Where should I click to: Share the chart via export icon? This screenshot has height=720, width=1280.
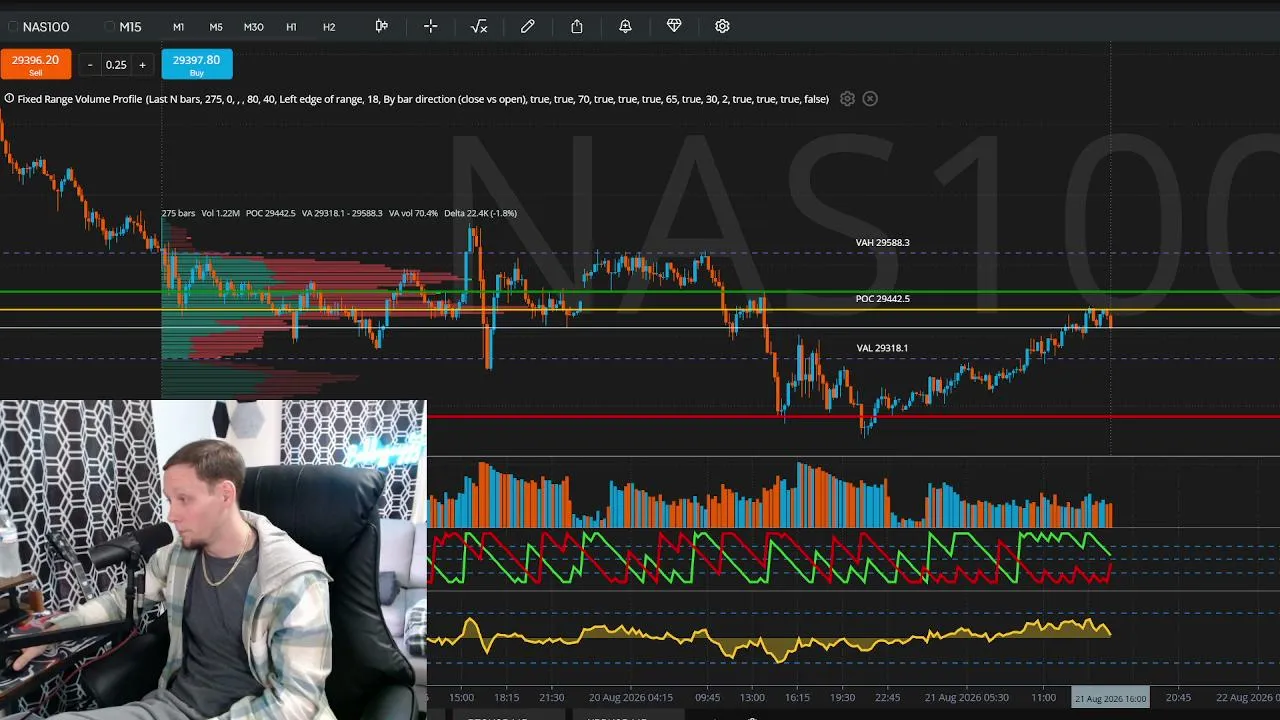pos(577,26)
